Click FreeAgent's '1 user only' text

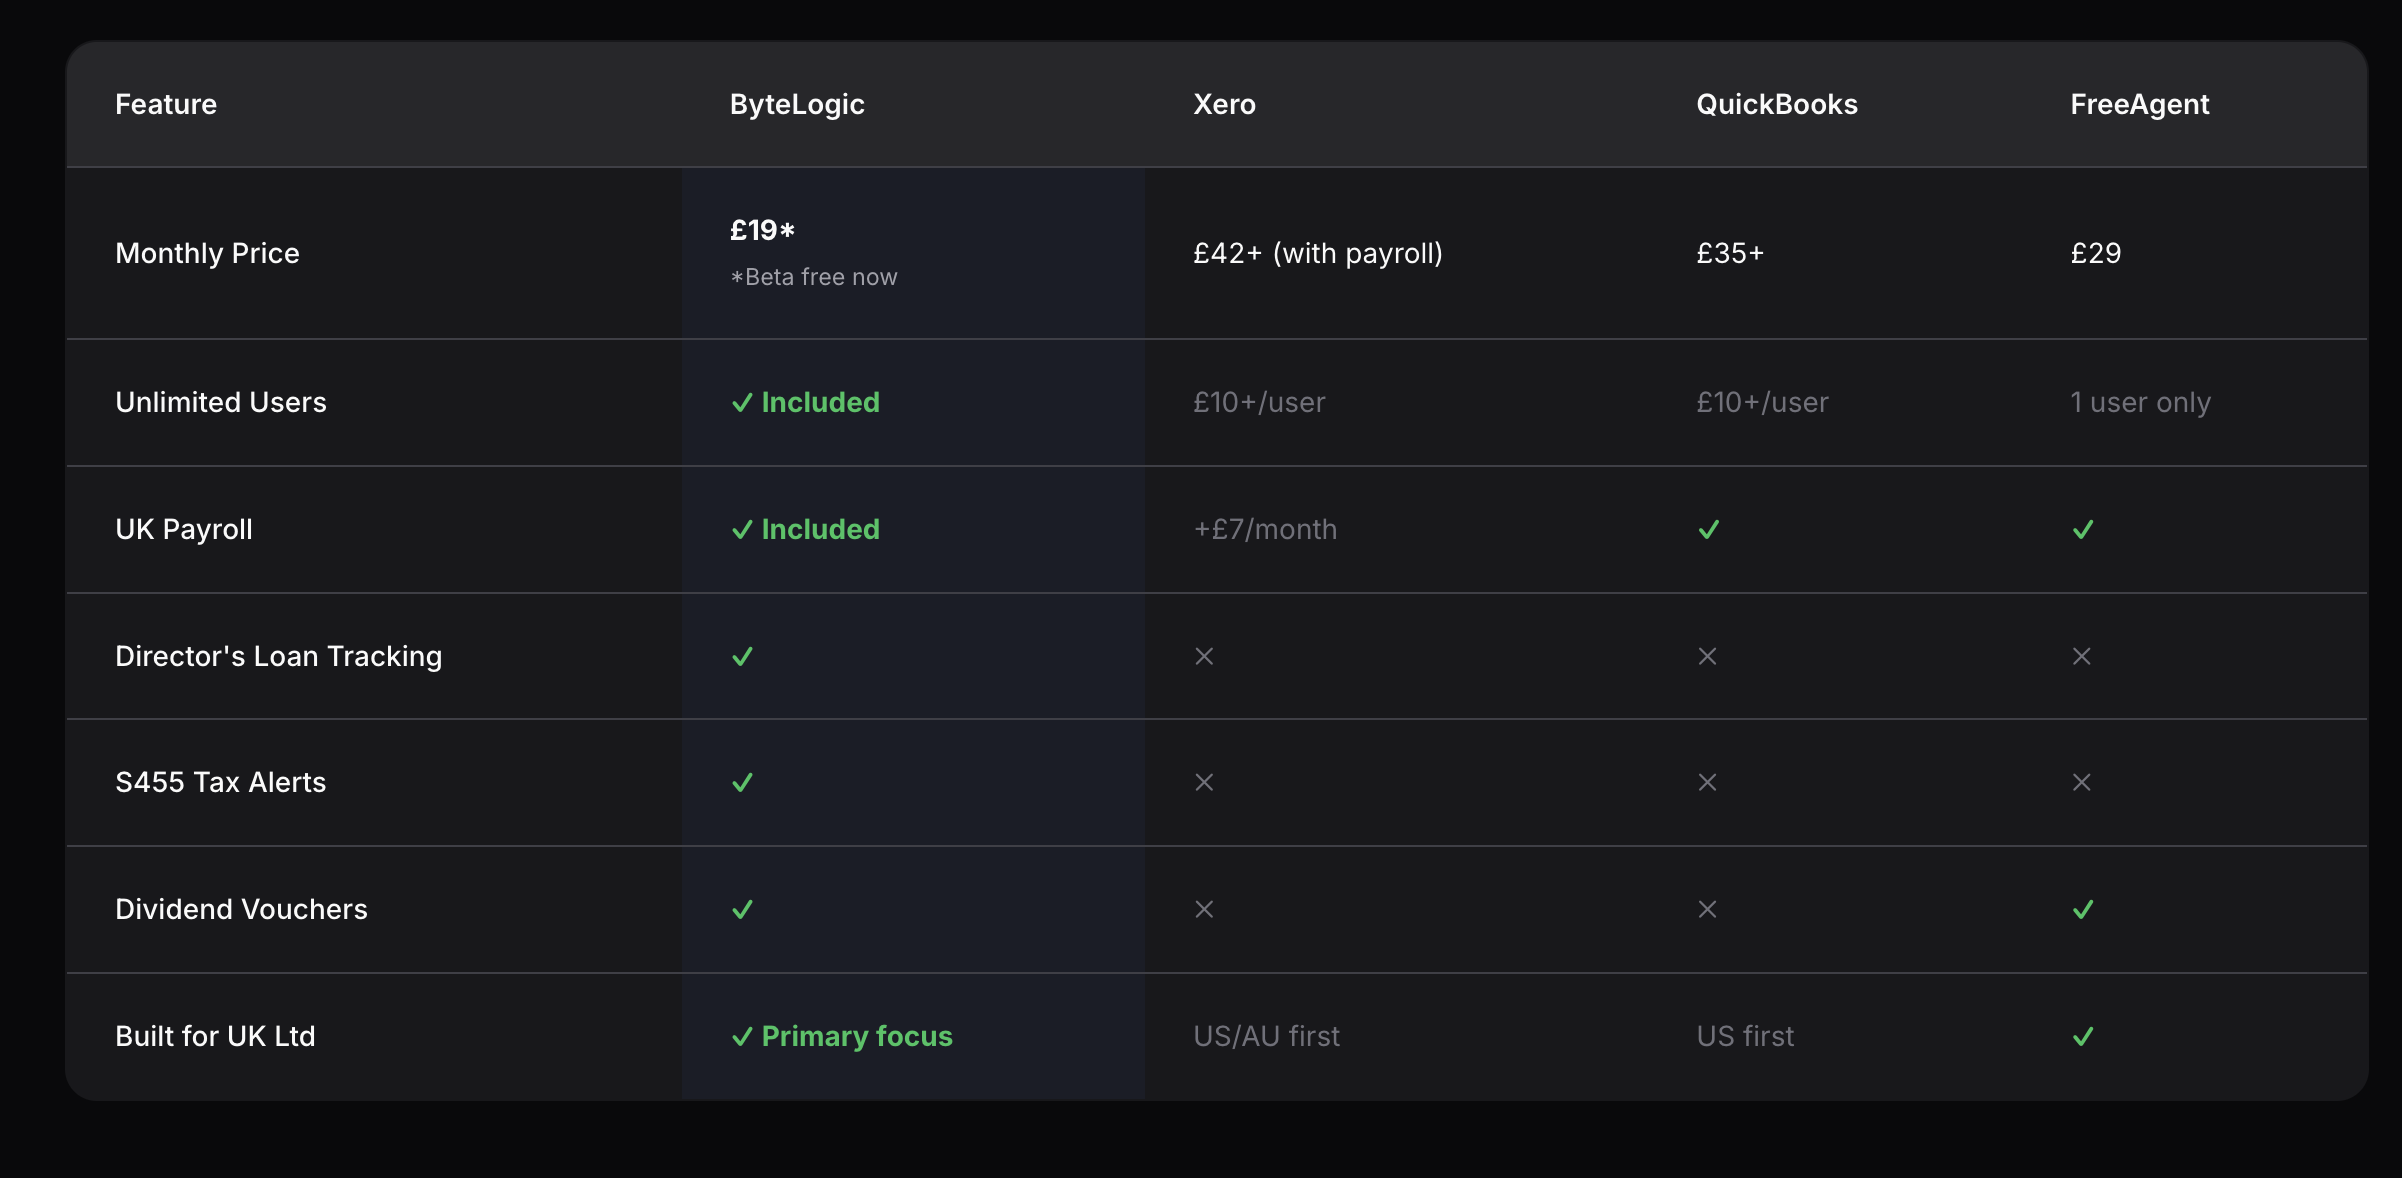(x=2140, y=402)
